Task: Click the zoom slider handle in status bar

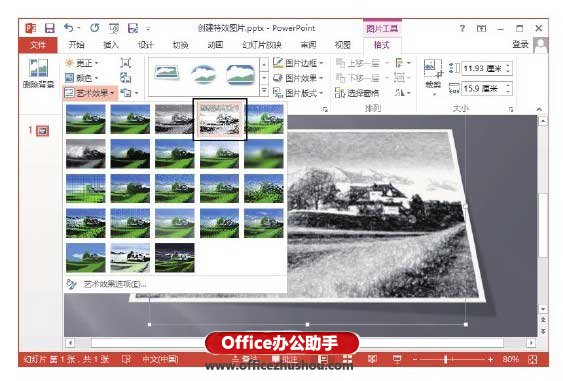Action: [x=446, y=359]
